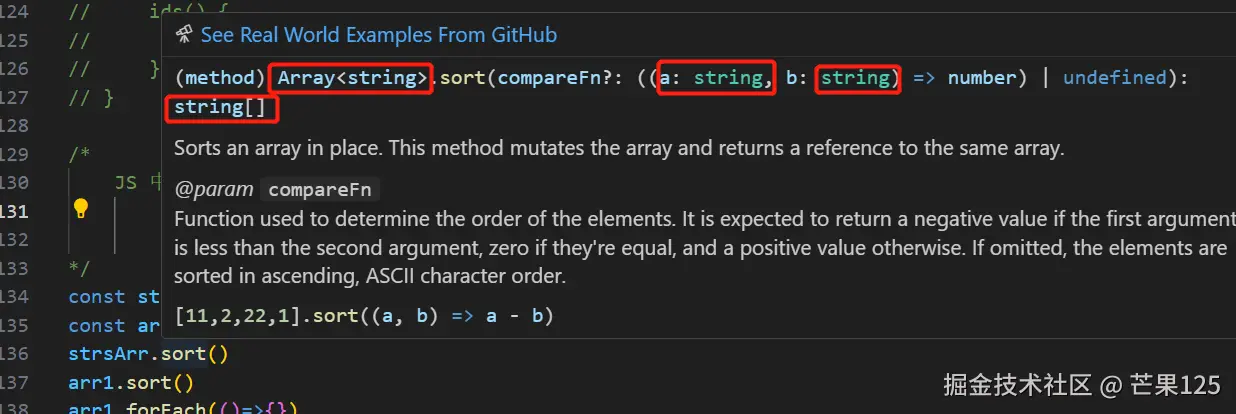Click the string[] return type in the tooltip
Screen dimensions: 1236x414
pyautogui.click(x=220, y=107)
